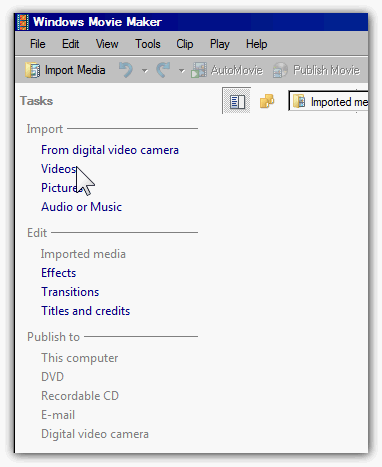Open the Imported media location dropdown

coord(329,101)
